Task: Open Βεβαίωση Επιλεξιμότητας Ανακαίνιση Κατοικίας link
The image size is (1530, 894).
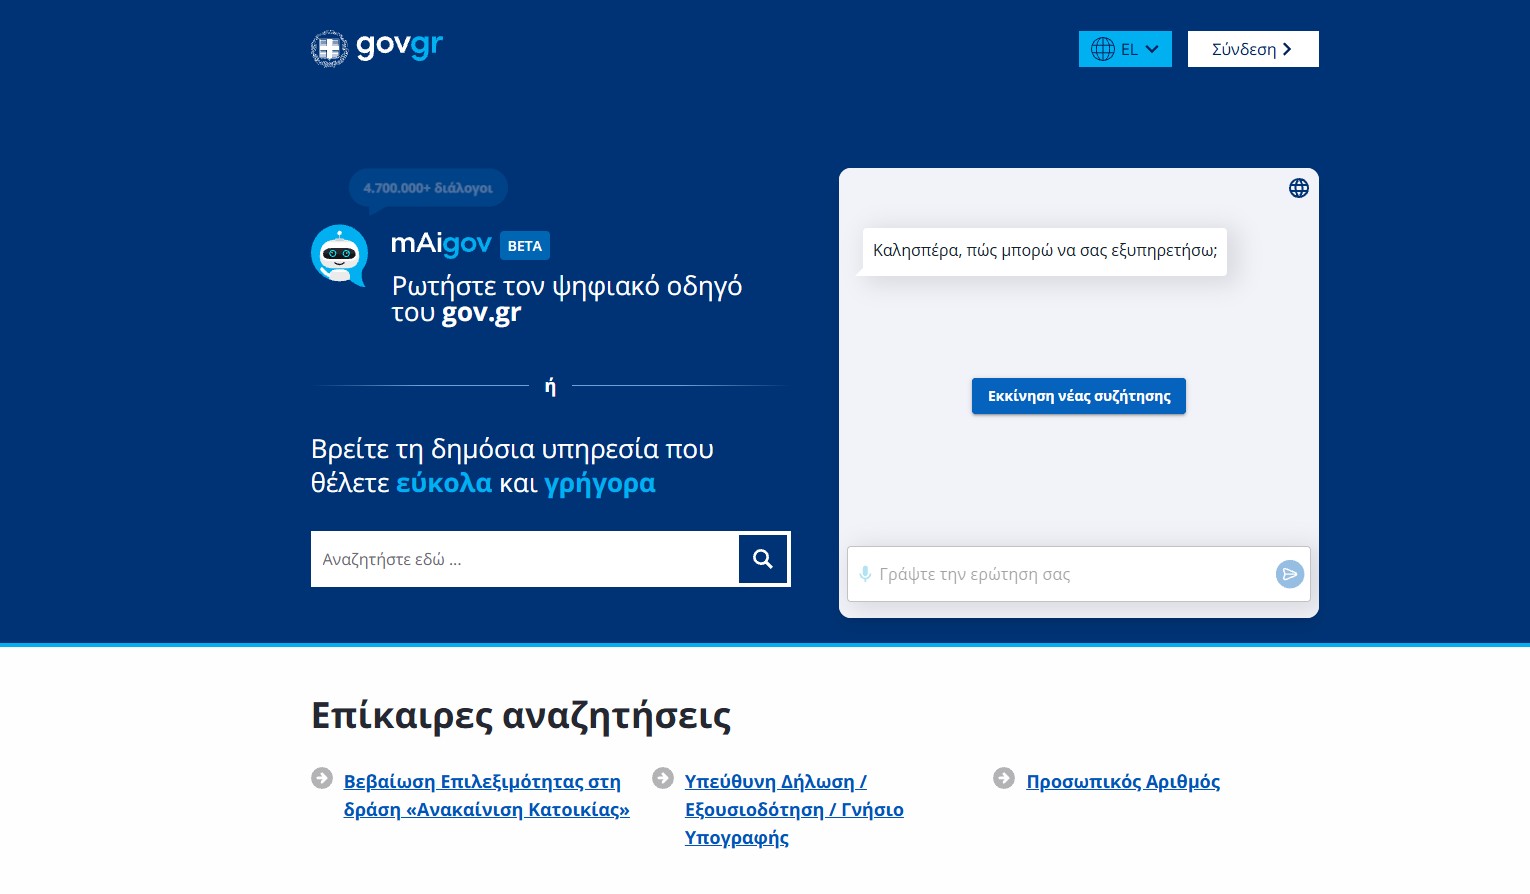Action: click(487, 796)
